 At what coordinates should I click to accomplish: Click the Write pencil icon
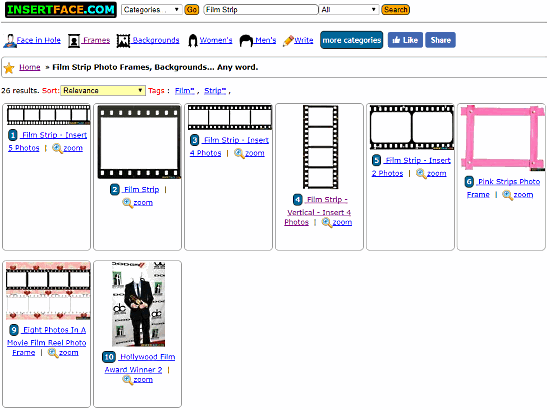pyautogui.click(x=288, y=41)
